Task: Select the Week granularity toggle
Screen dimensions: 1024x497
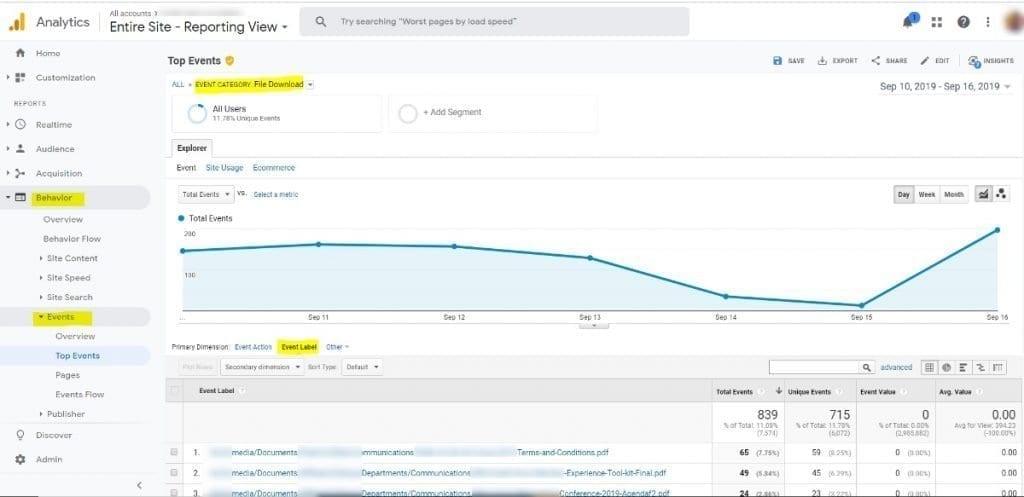Action: tap(927, 195)
